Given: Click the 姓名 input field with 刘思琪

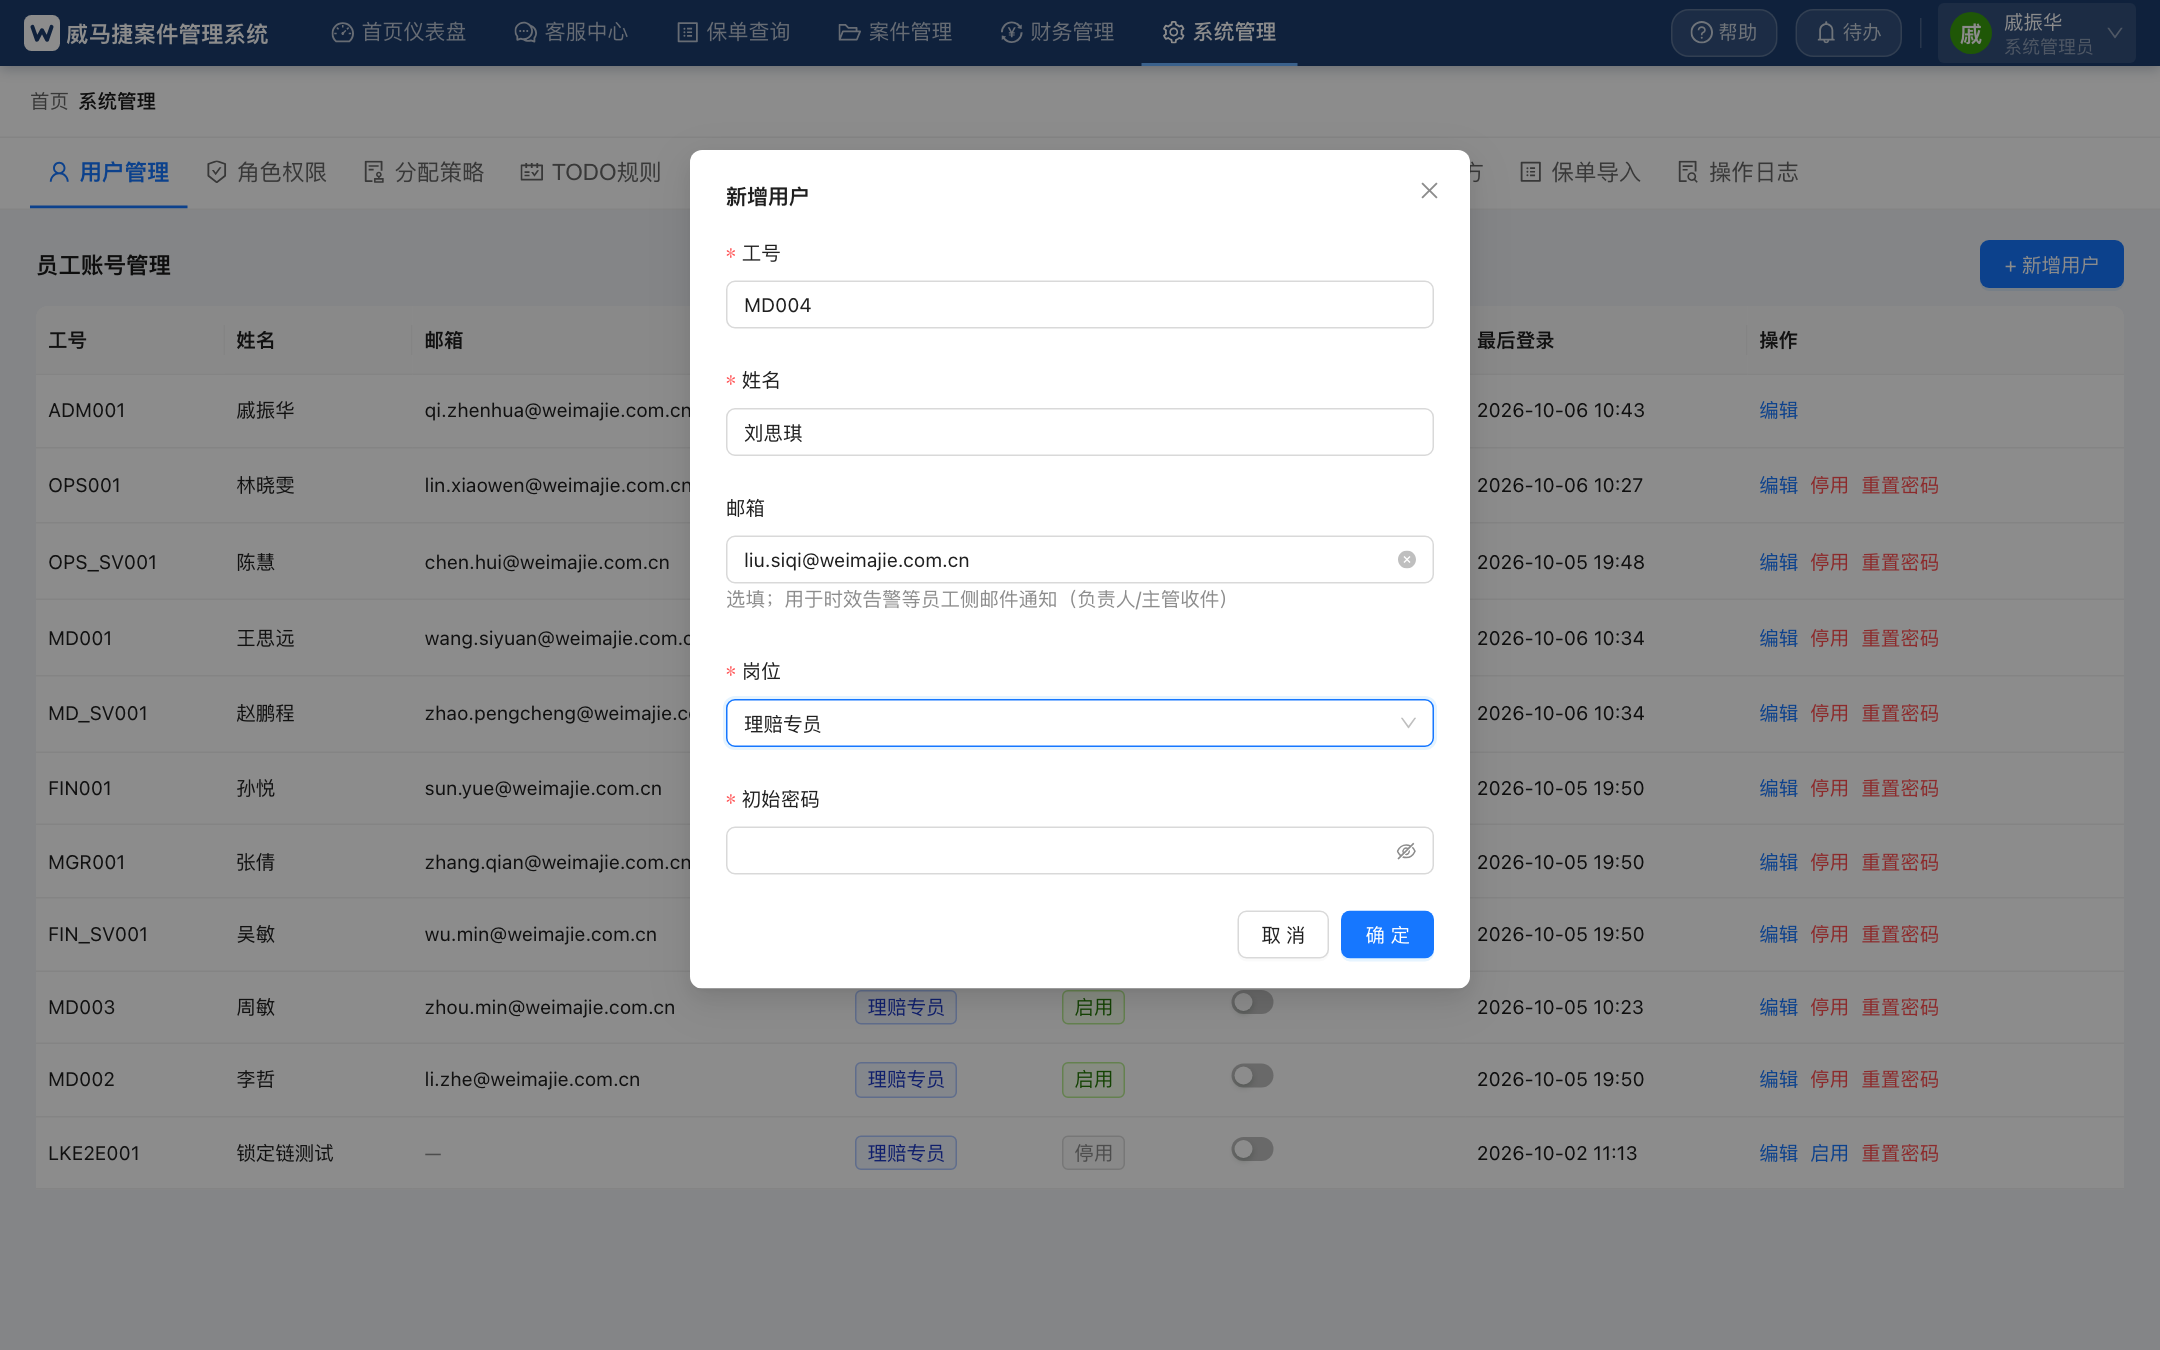Looking at the screenshot, I should [1080, 432].
